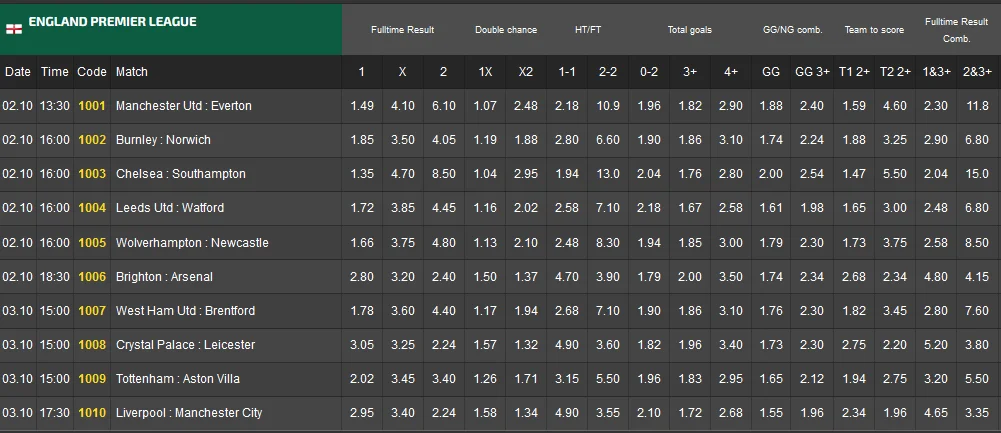Image resolution: width=1001 pixels, height=433 pixels.
Task: Select draw odds 3.50 for Burnley : Norwich
Action: [x=403, y=140]
